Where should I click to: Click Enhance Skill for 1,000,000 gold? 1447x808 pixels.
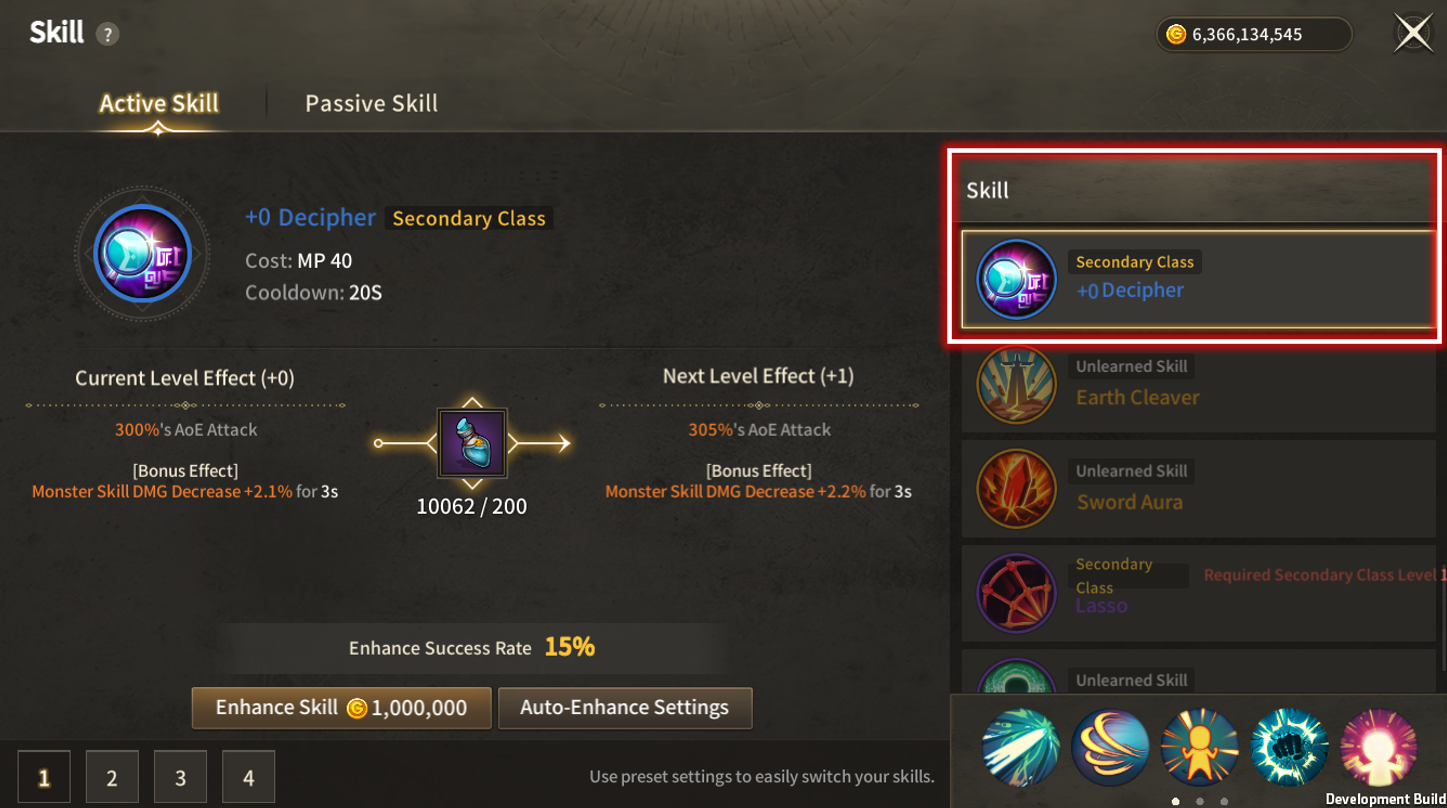point(341,707)
